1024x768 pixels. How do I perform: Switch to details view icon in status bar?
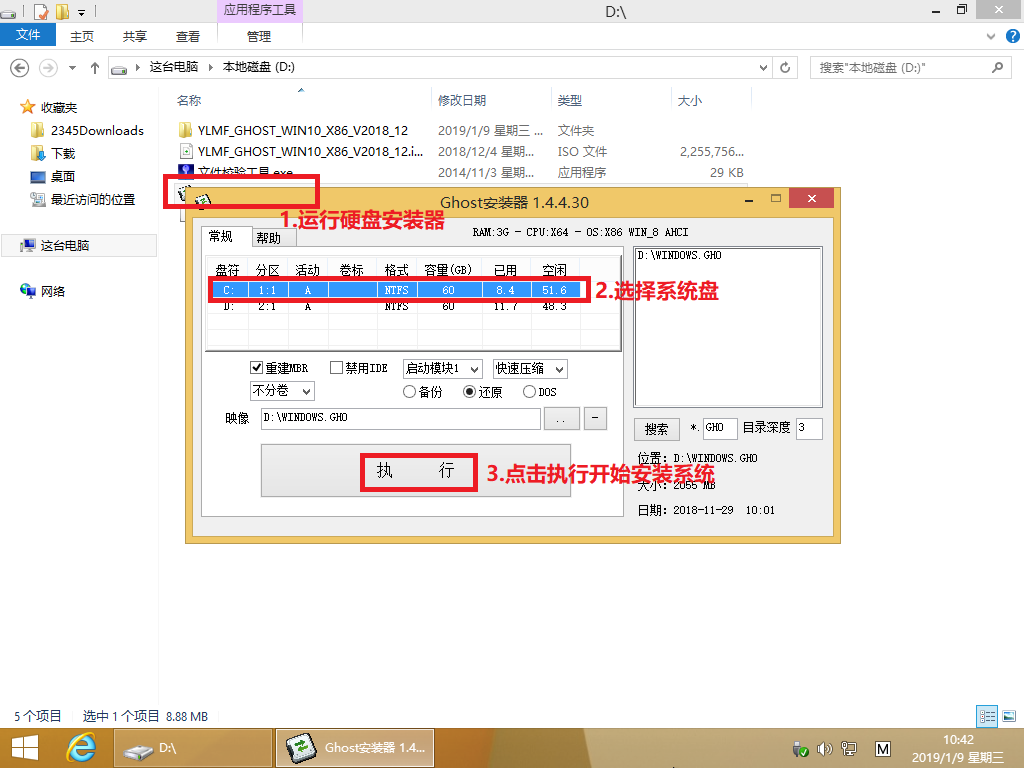click(987, 716)
